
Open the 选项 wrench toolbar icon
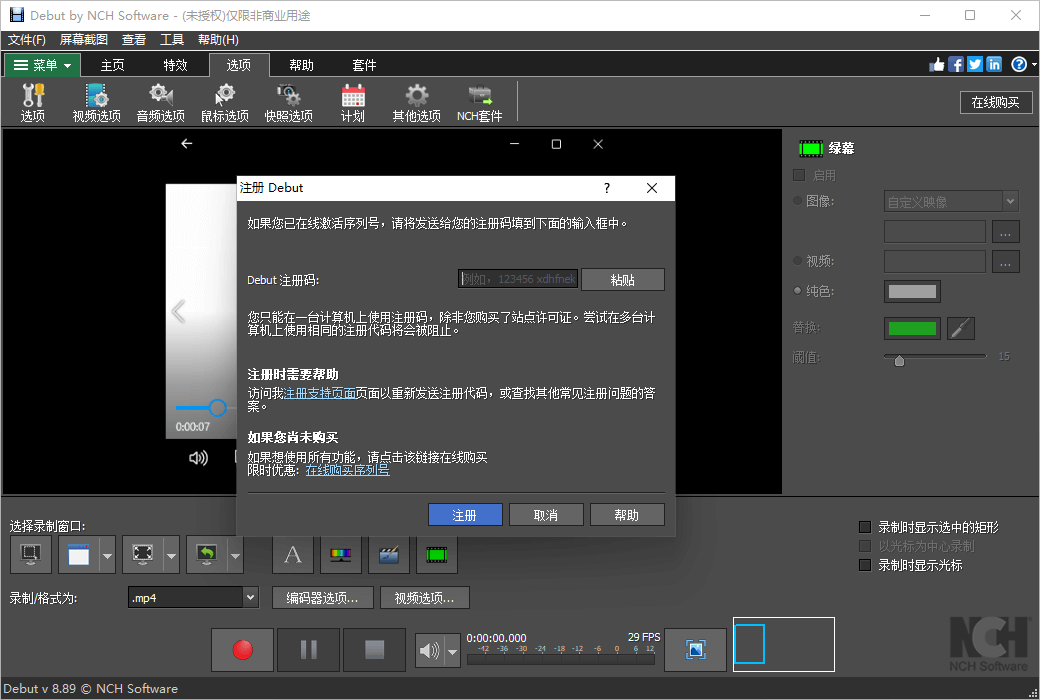(x=32, y=103)
